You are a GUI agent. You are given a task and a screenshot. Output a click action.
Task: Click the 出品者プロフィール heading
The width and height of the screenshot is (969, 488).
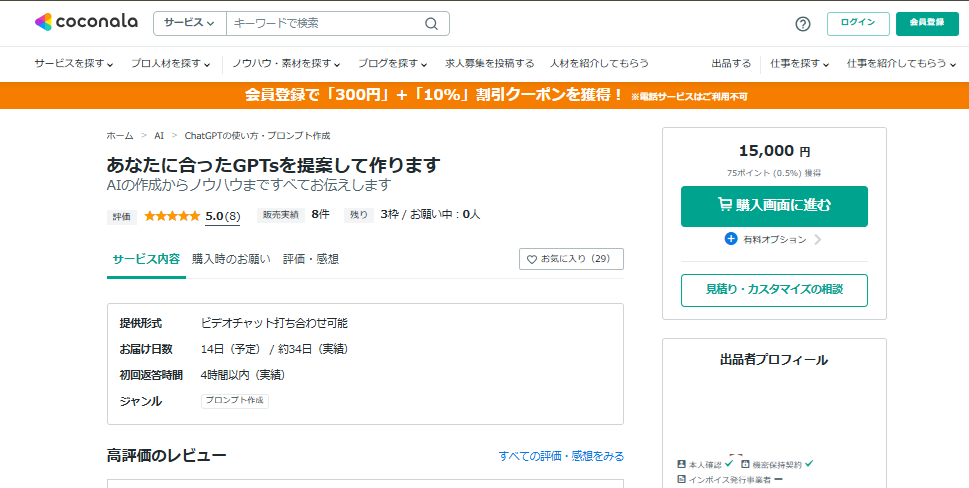(x=774, y=360)
